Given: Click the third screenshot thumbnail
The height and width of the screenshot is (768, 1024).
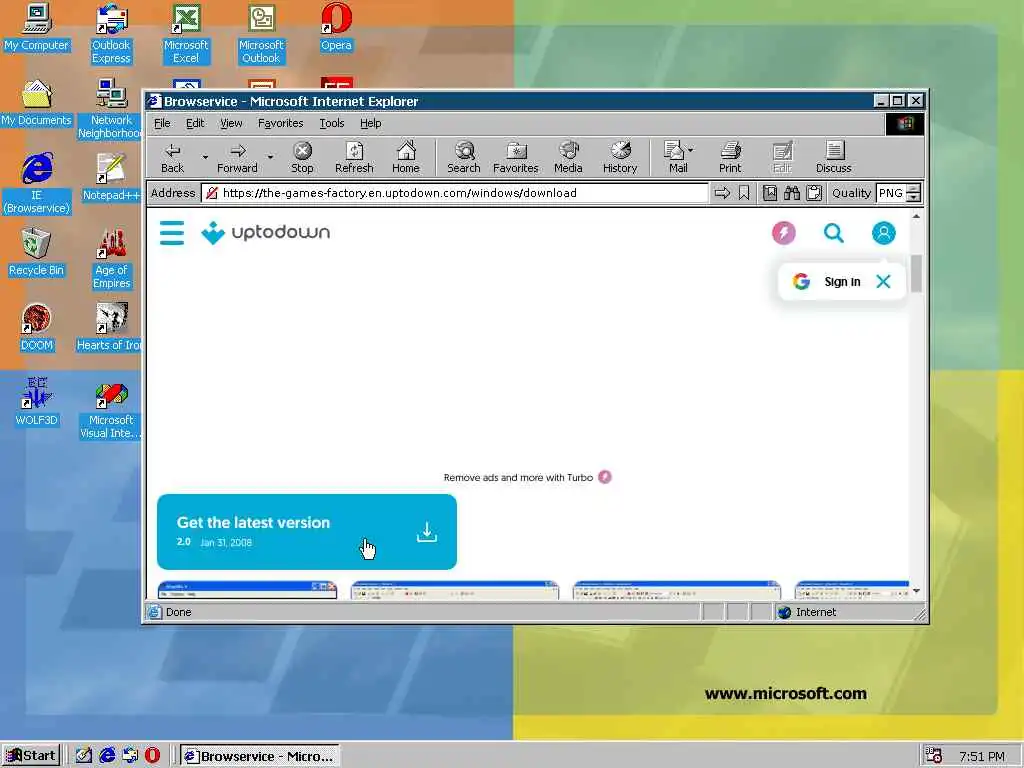Looking at the screenshot, I should tap(677, 590).
